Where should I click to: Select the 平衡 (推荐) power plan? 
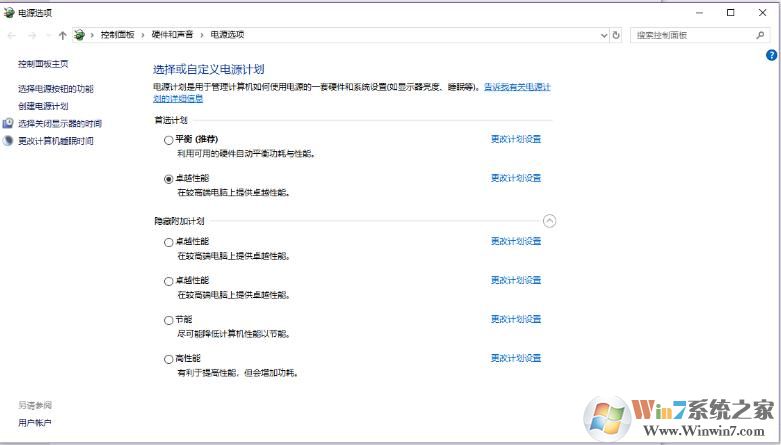pos(168,140)
